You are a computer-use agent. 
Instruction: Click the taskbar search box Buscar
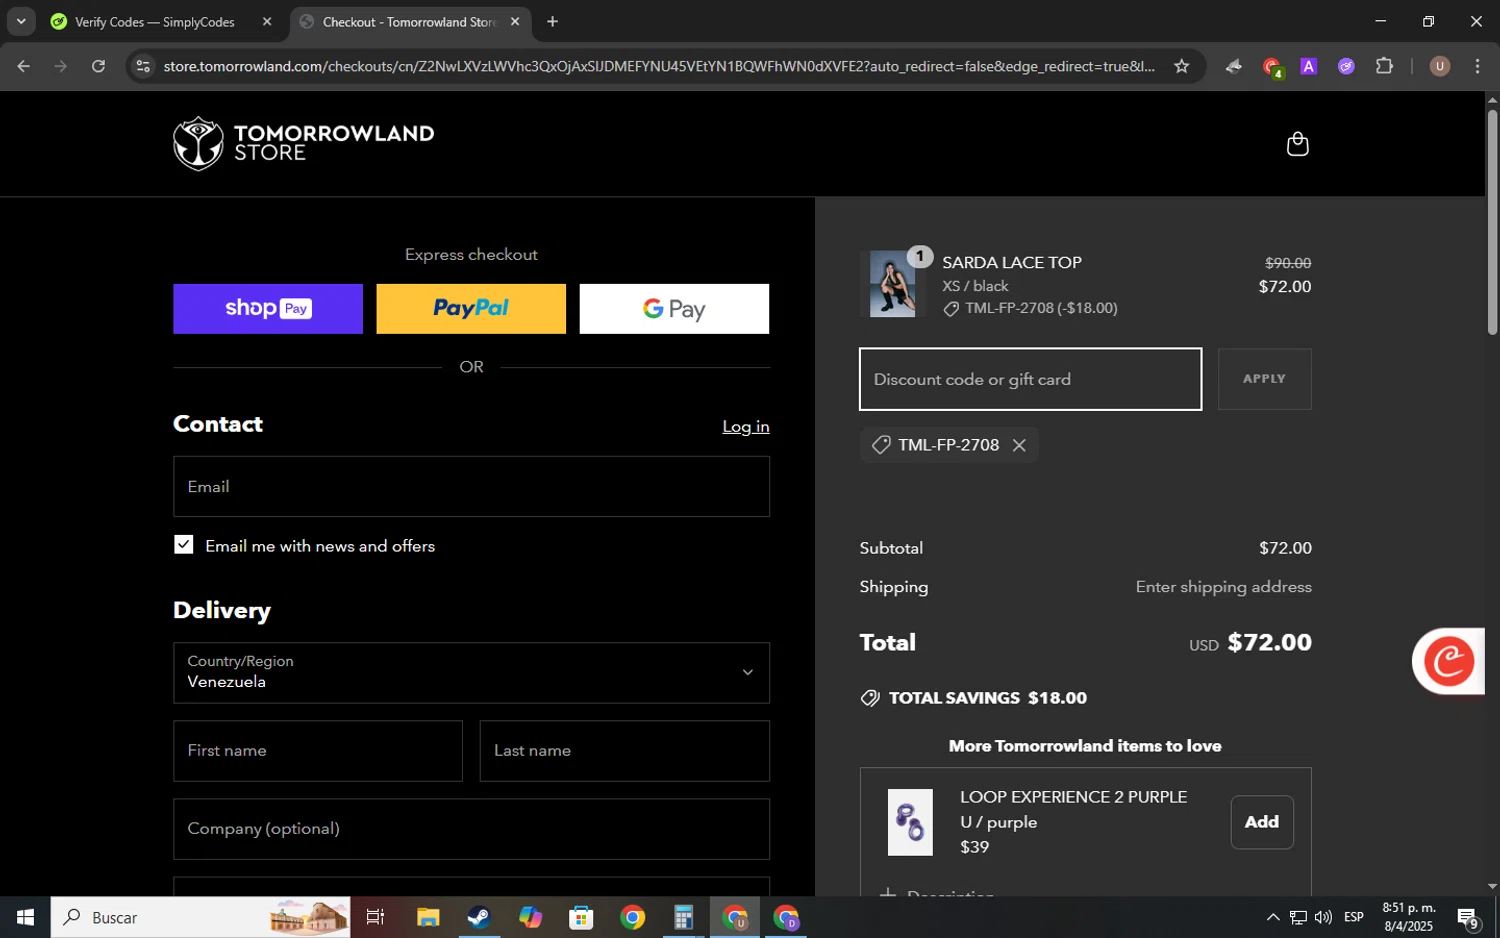200,917
